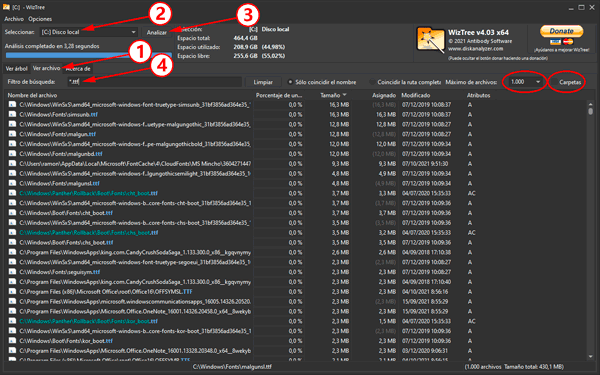Click the status bar path C:\Windows\Fonts\malgunsl.ttf

pos(232,367)
